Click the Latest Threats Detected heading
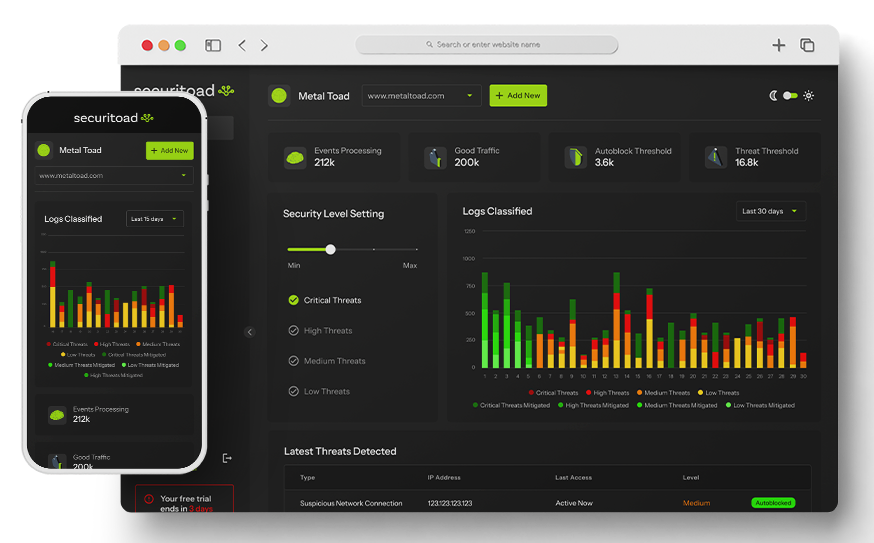Screen dimensions: 874x543 340,452
